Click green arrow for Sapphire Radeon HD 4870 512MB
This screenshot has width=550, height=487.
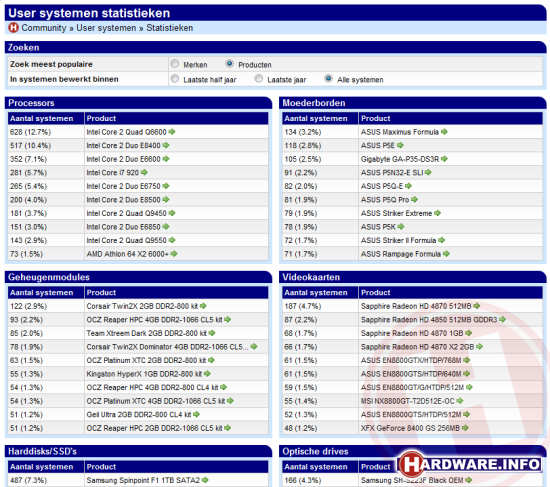point(477,306)
